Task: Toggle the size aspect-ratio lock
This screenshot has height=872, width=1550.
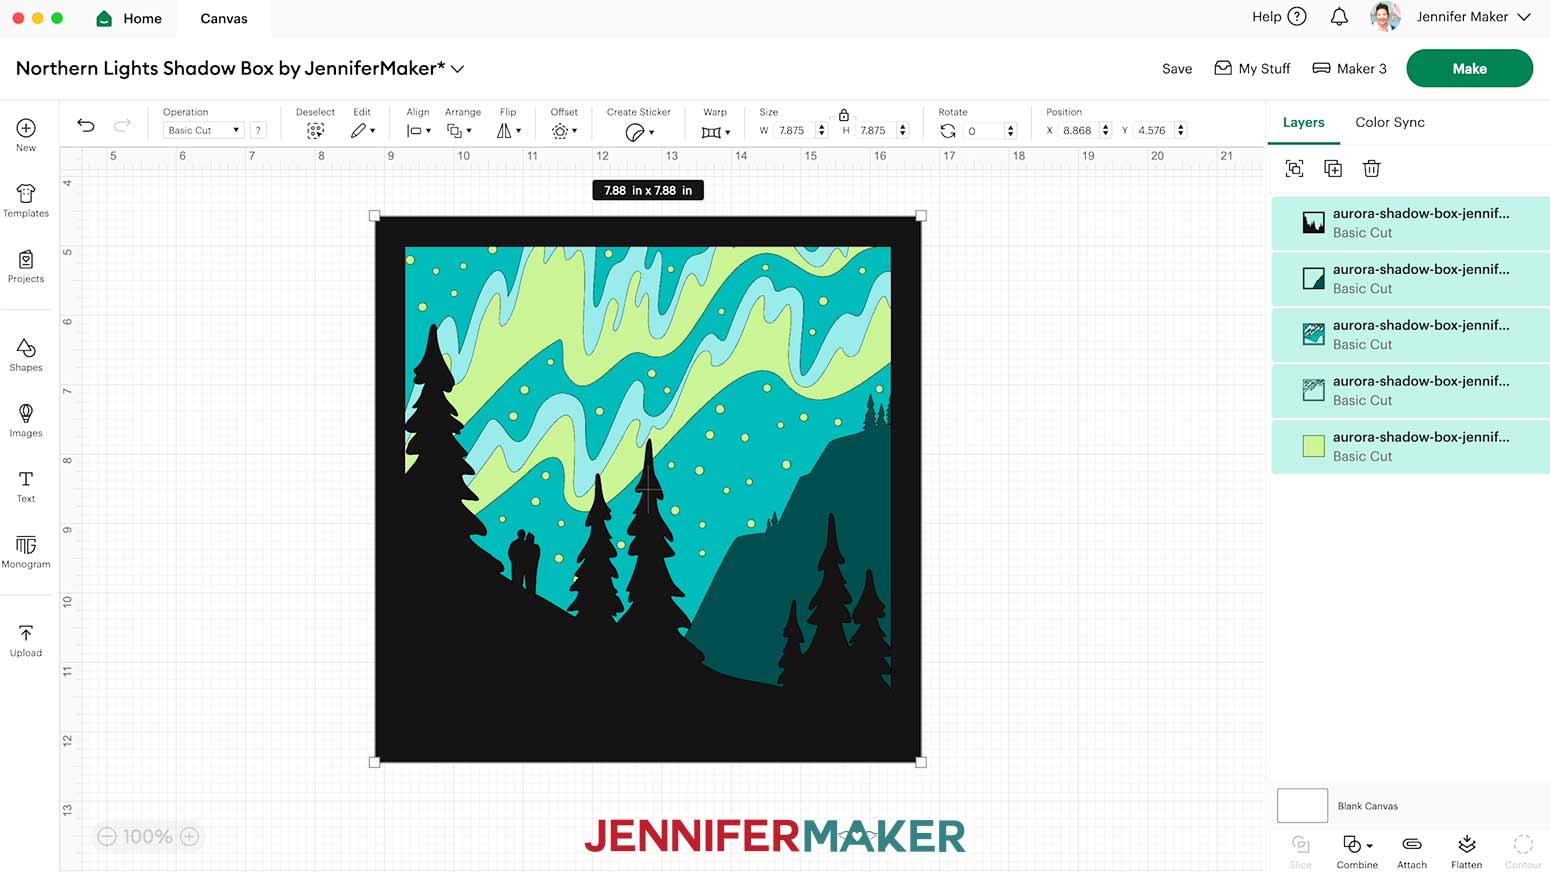Action: click(844, 115)
